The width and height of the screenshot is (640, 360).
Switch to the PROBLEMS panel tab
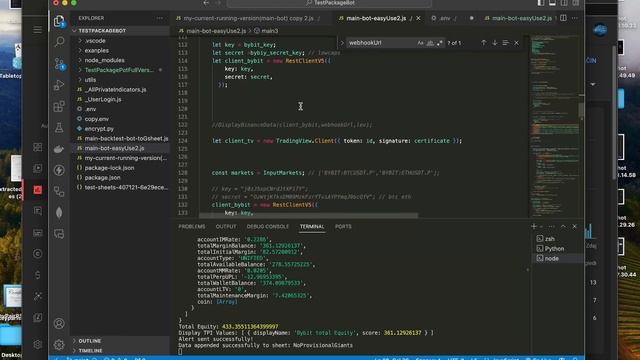pyautogui.click(x=192, y=226)
